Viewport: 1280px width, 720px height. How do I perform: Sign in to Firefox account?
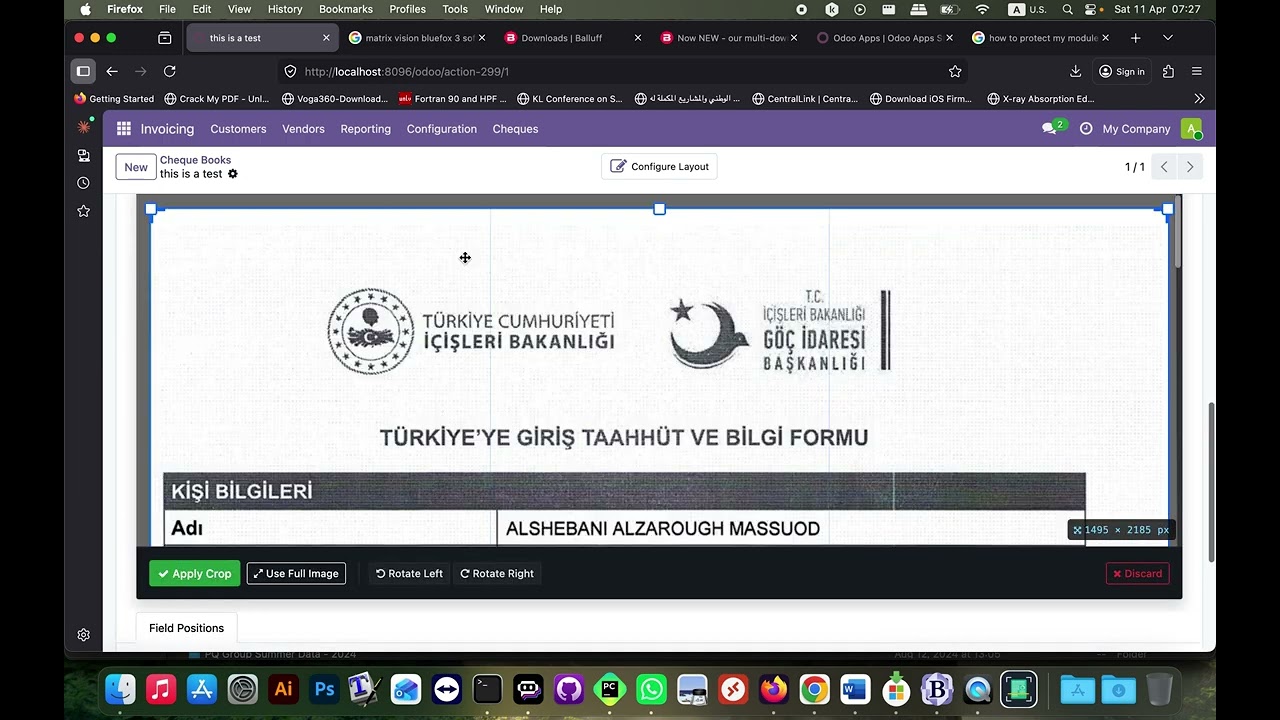coord(1122,71)
